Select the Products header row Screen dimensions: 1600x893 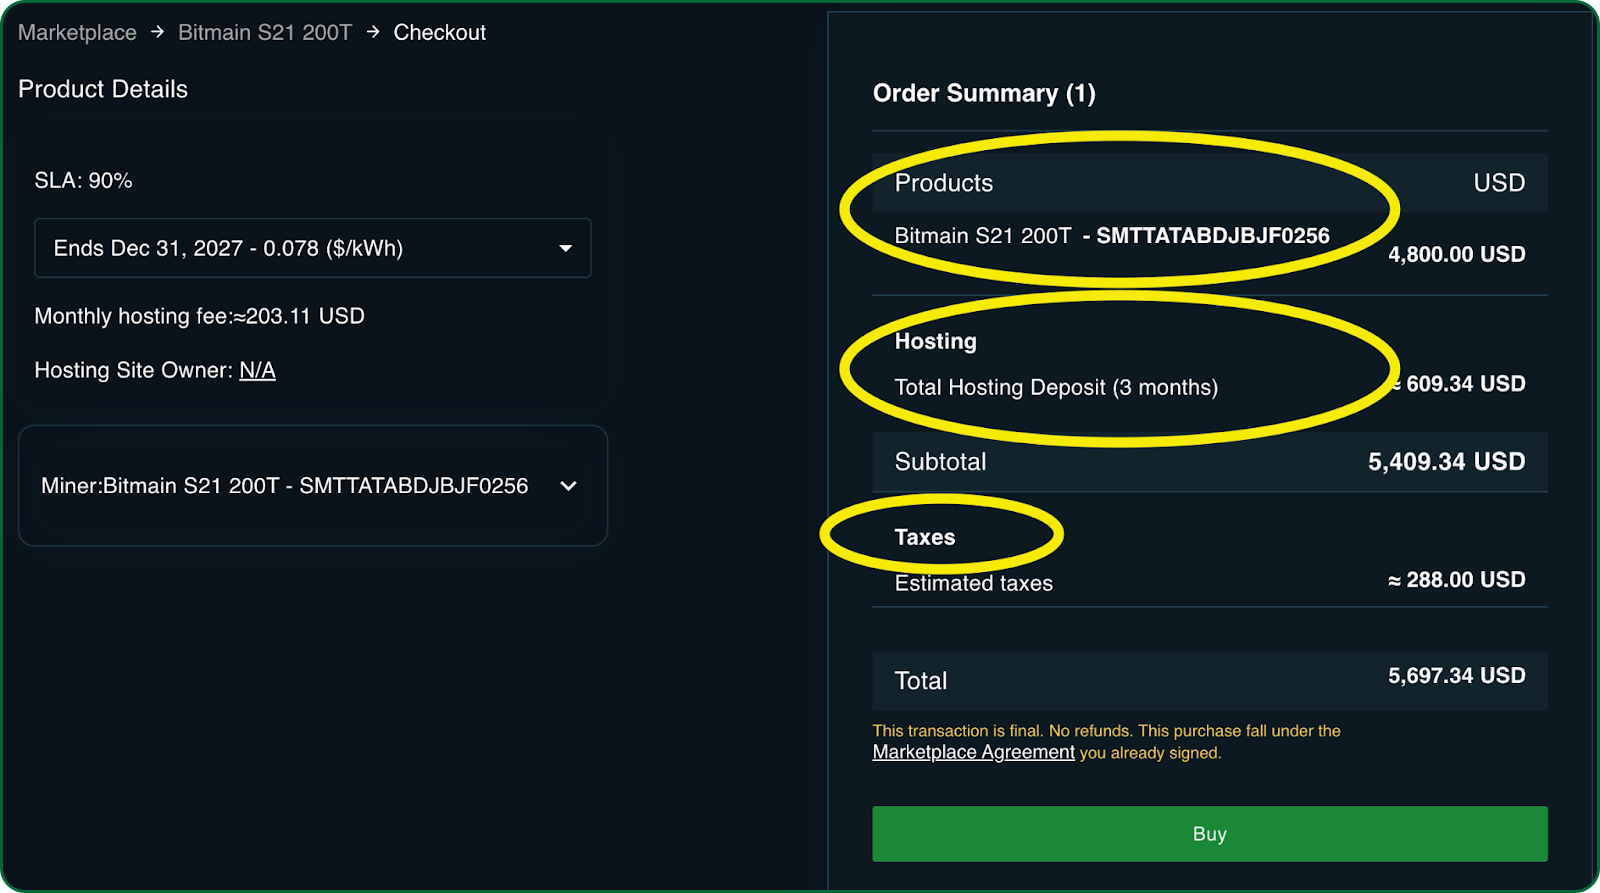tap(1209, 183)
